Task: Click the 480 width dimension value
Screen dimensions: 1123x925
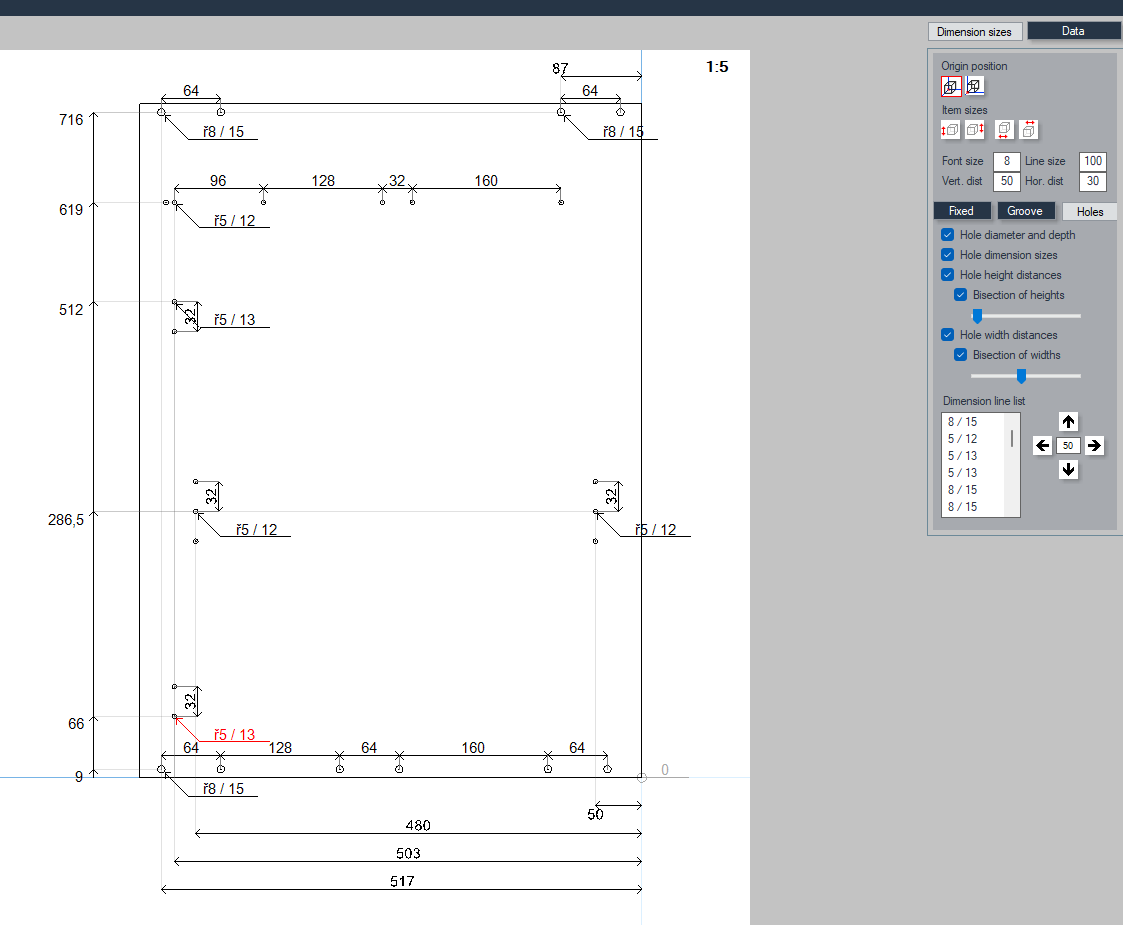Action: pos(418,825)
